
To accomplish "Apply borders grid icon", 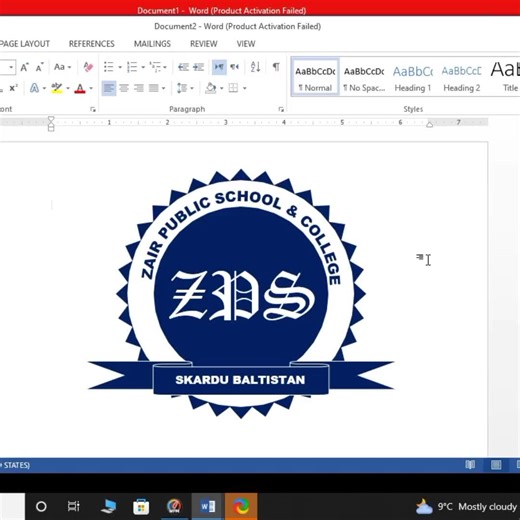I will click(x=233, y=88).
